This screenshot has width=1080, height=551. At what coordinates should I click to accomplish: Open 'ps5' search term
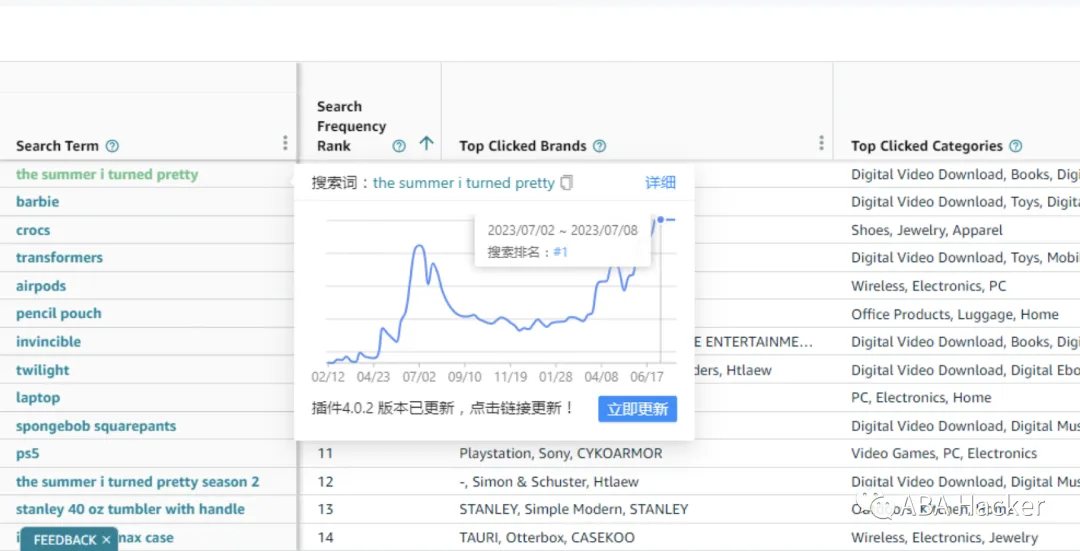[x=28, y=453]
